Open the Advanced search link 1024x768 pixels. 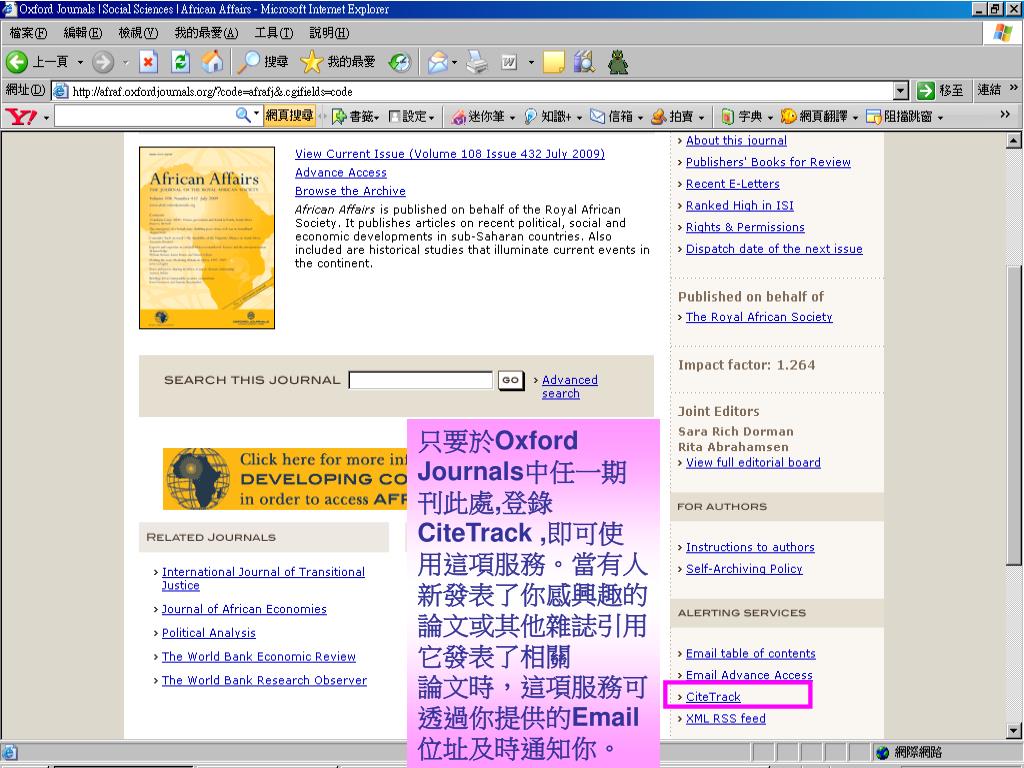569,387
